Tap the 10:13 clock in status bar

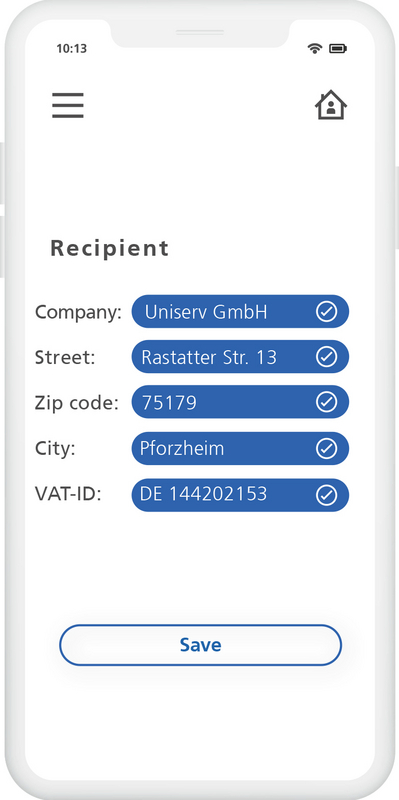tap(71, 48)
